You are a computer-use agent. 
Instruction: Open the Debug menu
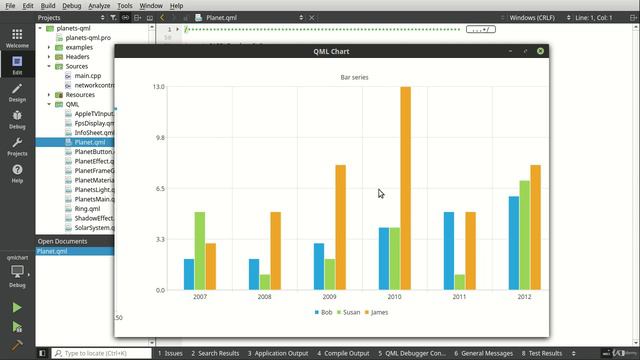click(x=71, y=6)
